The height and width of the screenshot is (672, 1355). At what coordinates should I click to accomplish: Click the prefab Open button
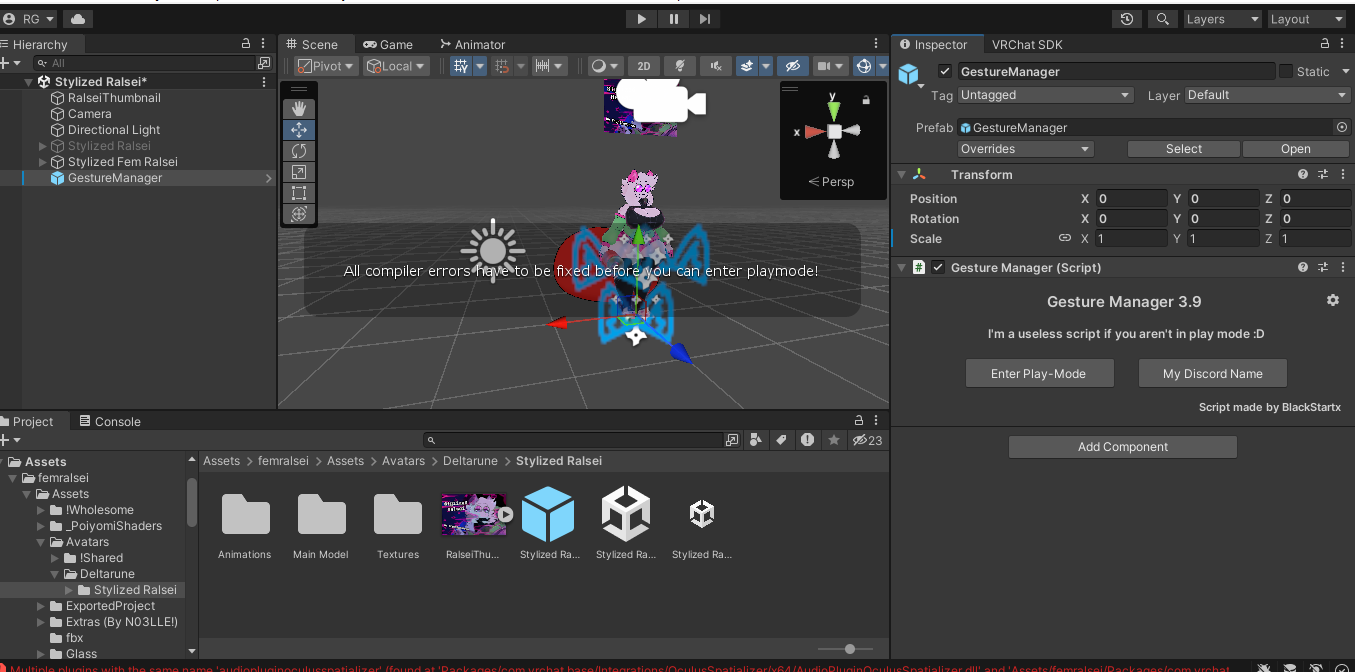point(1296,149)
